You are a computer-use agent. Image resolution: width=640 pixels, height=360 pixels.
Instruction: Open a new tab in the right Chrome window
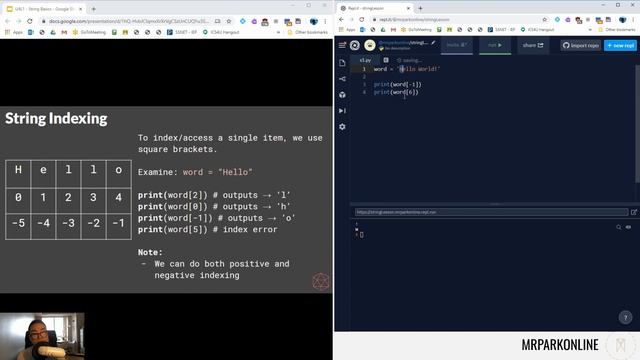420,8
